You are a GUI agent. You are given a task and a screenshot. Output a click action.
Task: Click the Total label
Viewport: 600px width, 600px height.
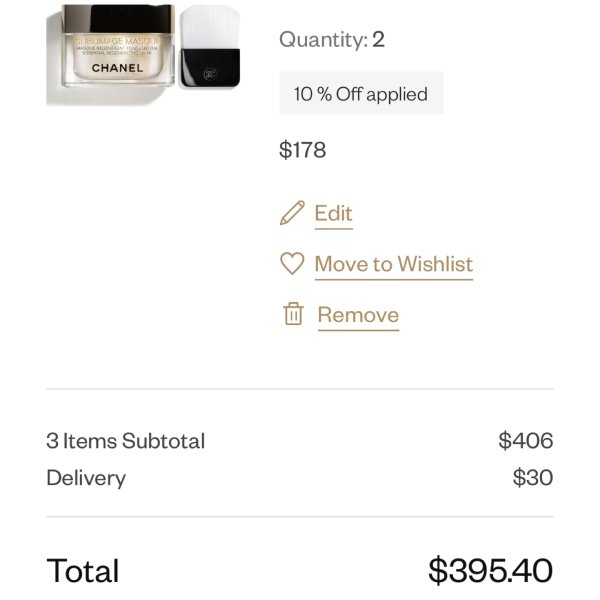[83, 571]
